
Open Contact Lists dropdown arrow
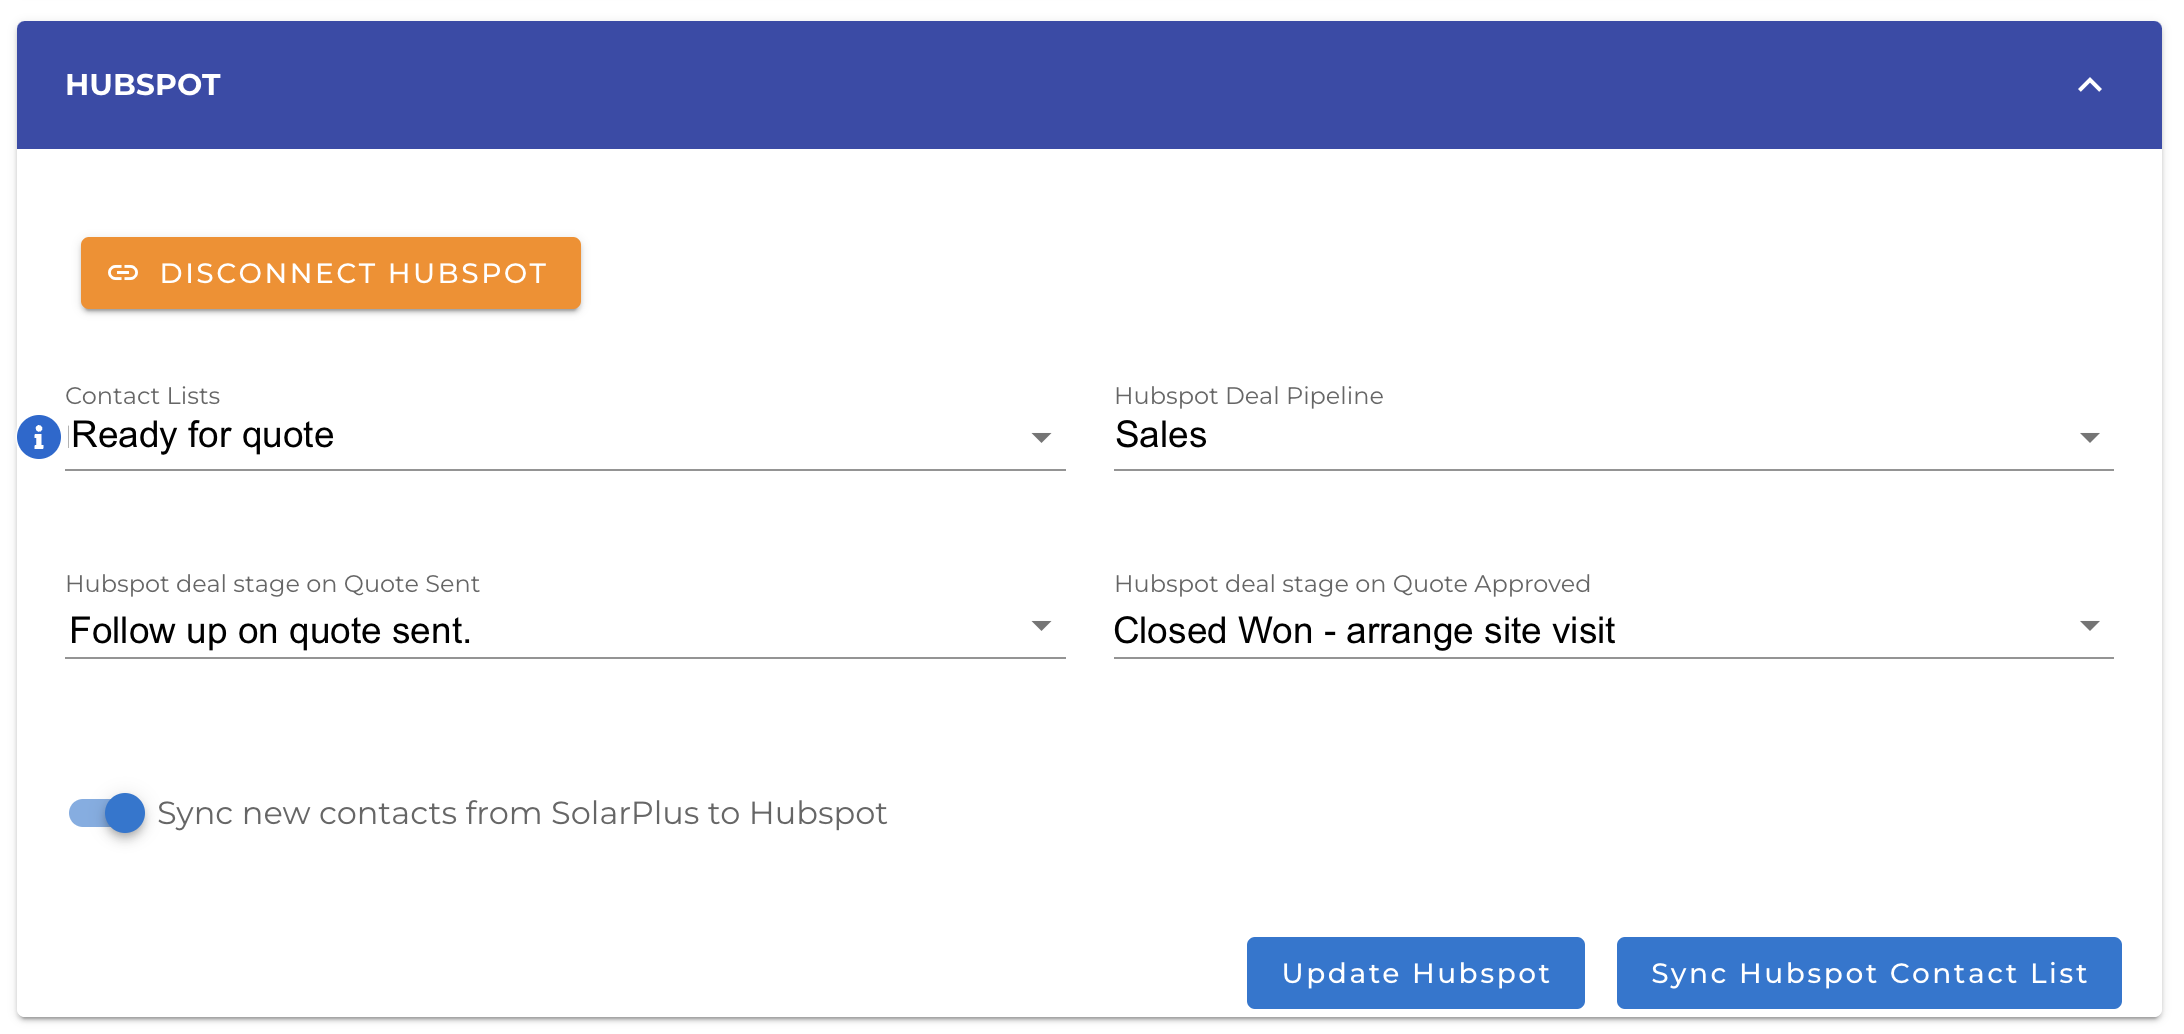click(x=1041, y=438)
